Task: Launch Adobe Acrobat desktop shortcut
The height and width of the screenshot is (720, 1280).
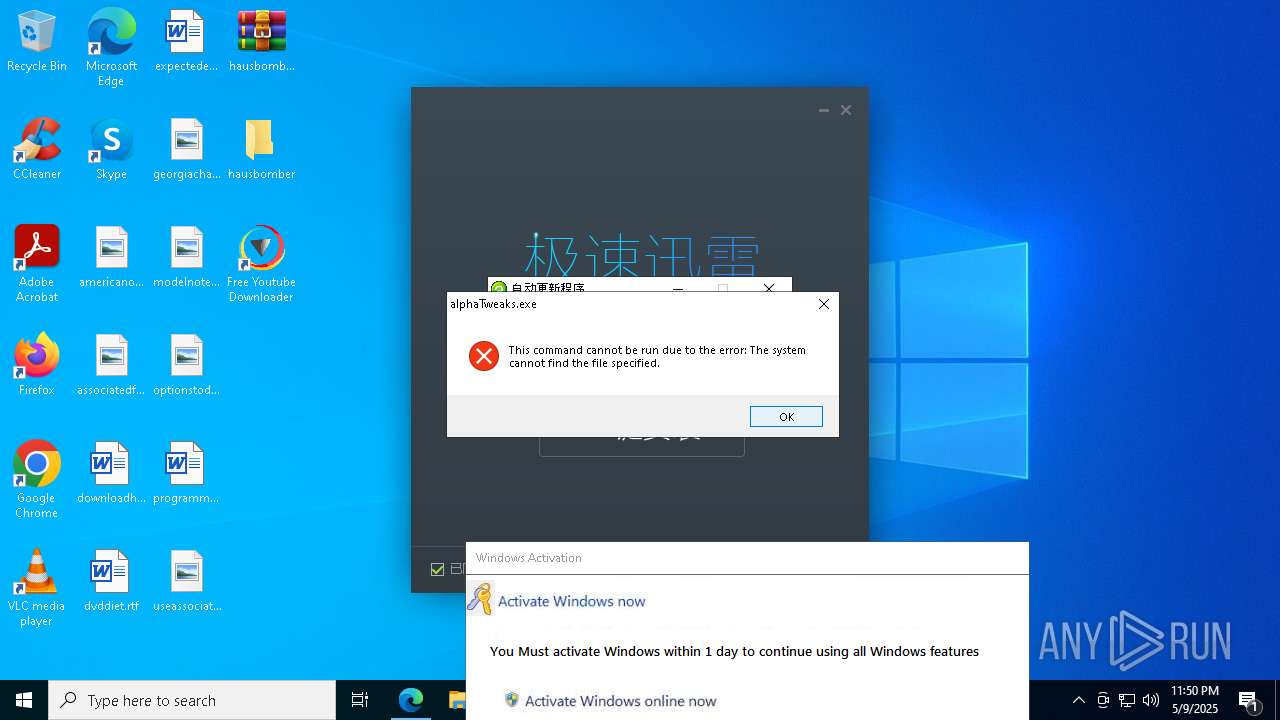Action: tap(37, 264)
